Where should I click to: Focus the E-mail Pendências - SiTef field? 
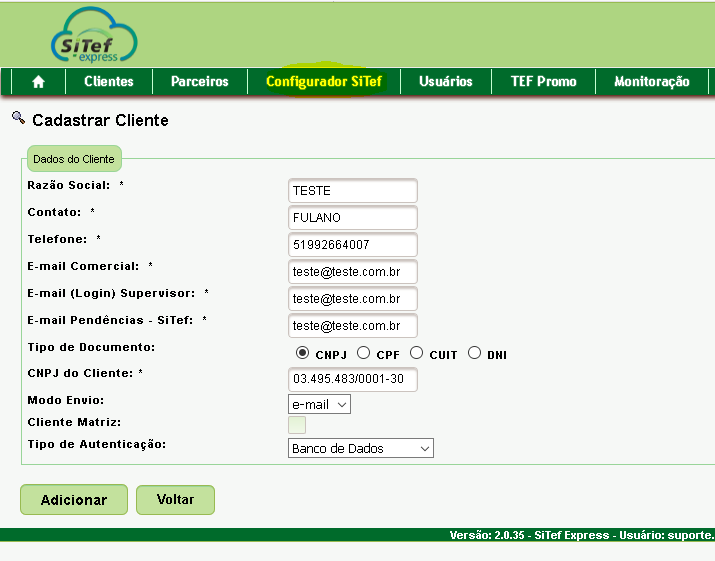[x=353, y=326]
